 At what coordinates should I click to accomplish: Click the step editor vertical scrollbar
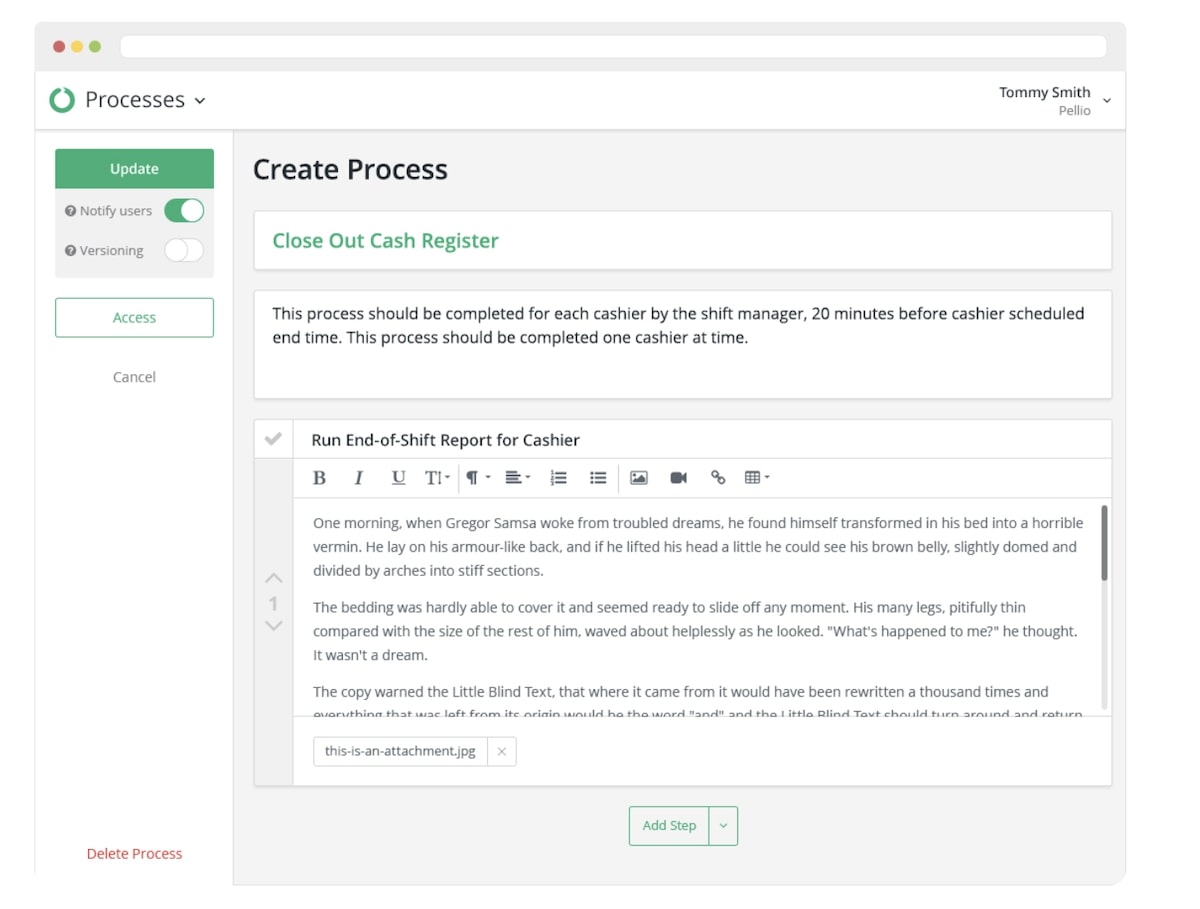pyautogui.click(x=1104, y=543)
